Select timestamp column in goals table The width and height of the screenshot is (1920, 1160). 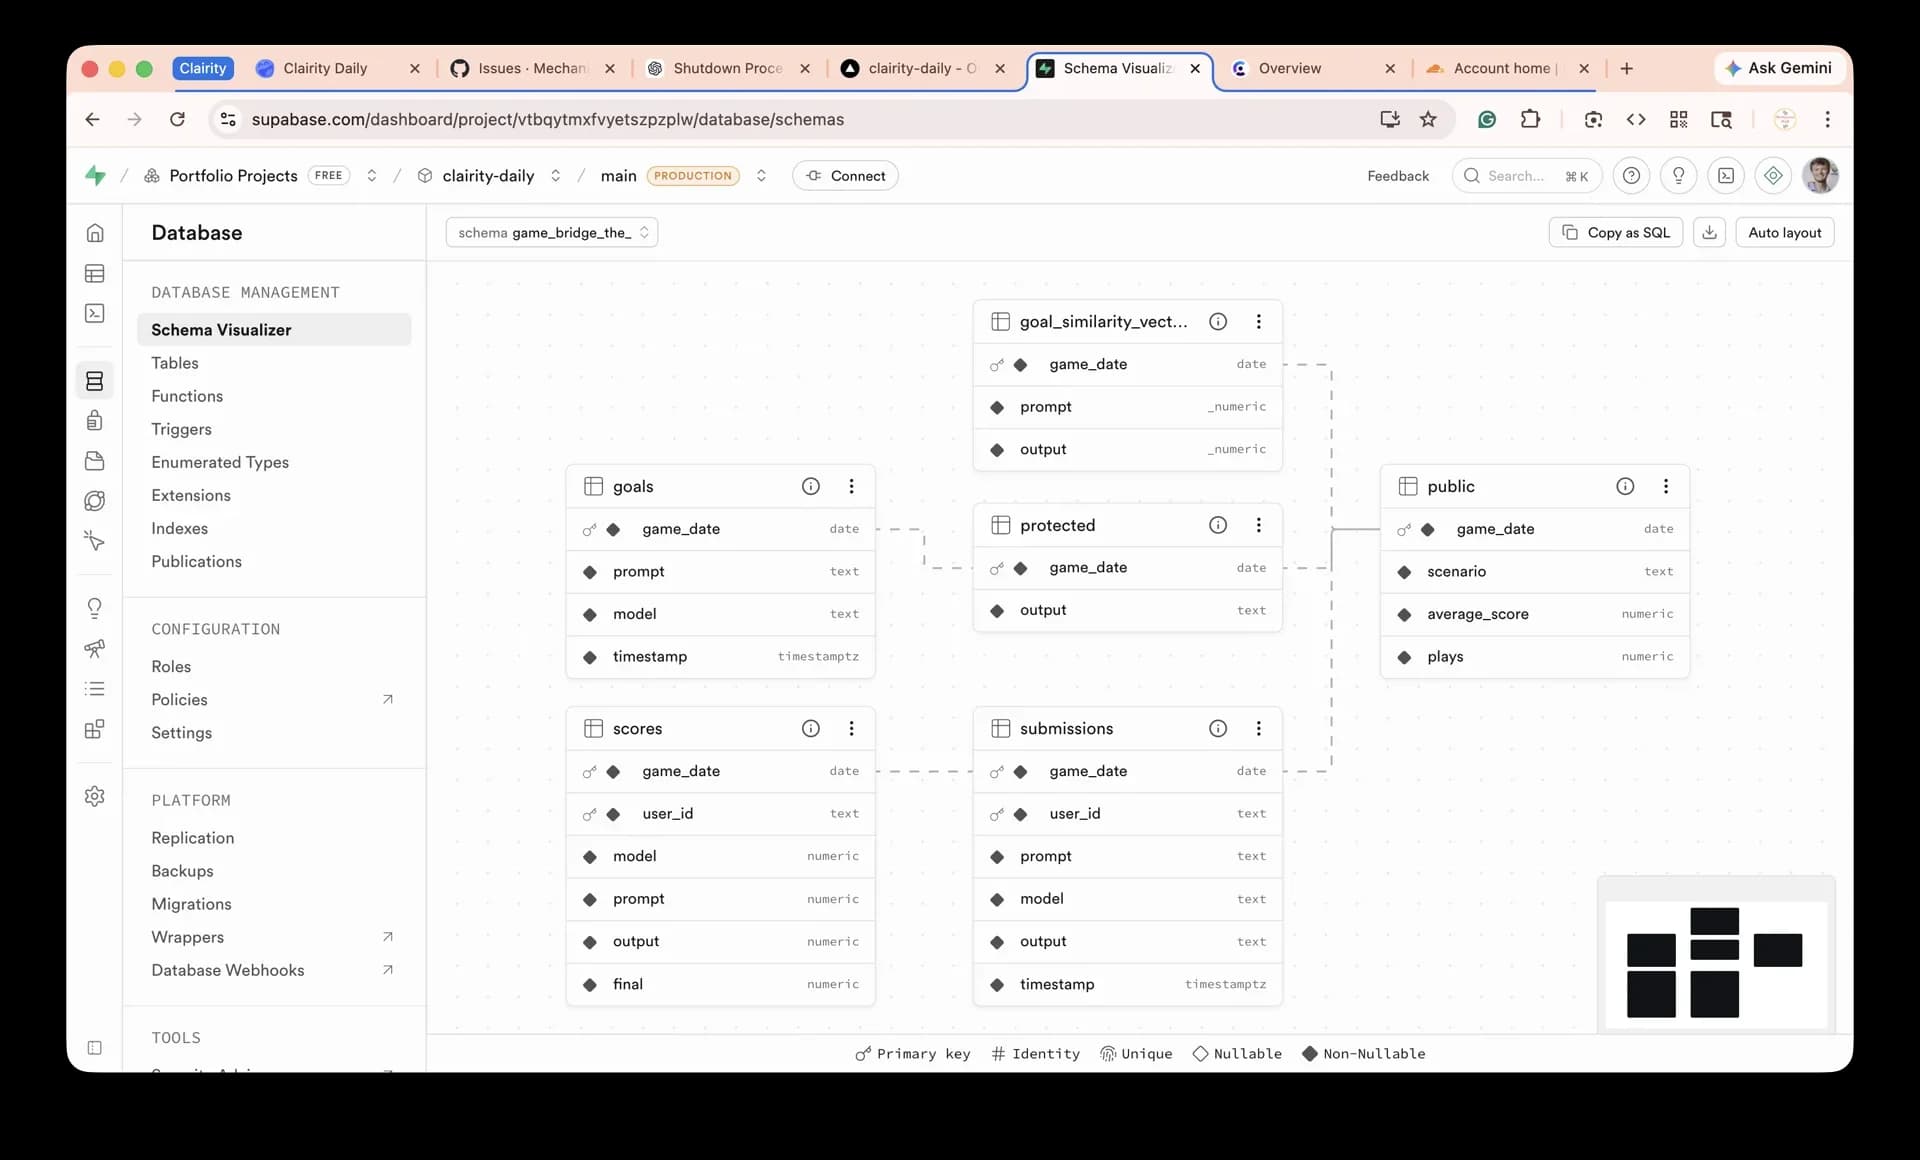(x=720, y=657)
